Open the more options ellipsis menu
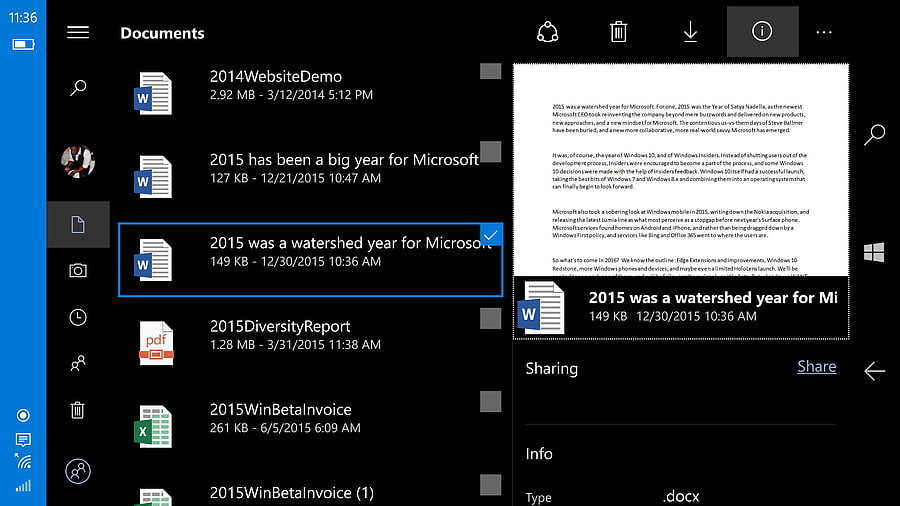Screen dimensions: 900x506 tap(824, 32)
